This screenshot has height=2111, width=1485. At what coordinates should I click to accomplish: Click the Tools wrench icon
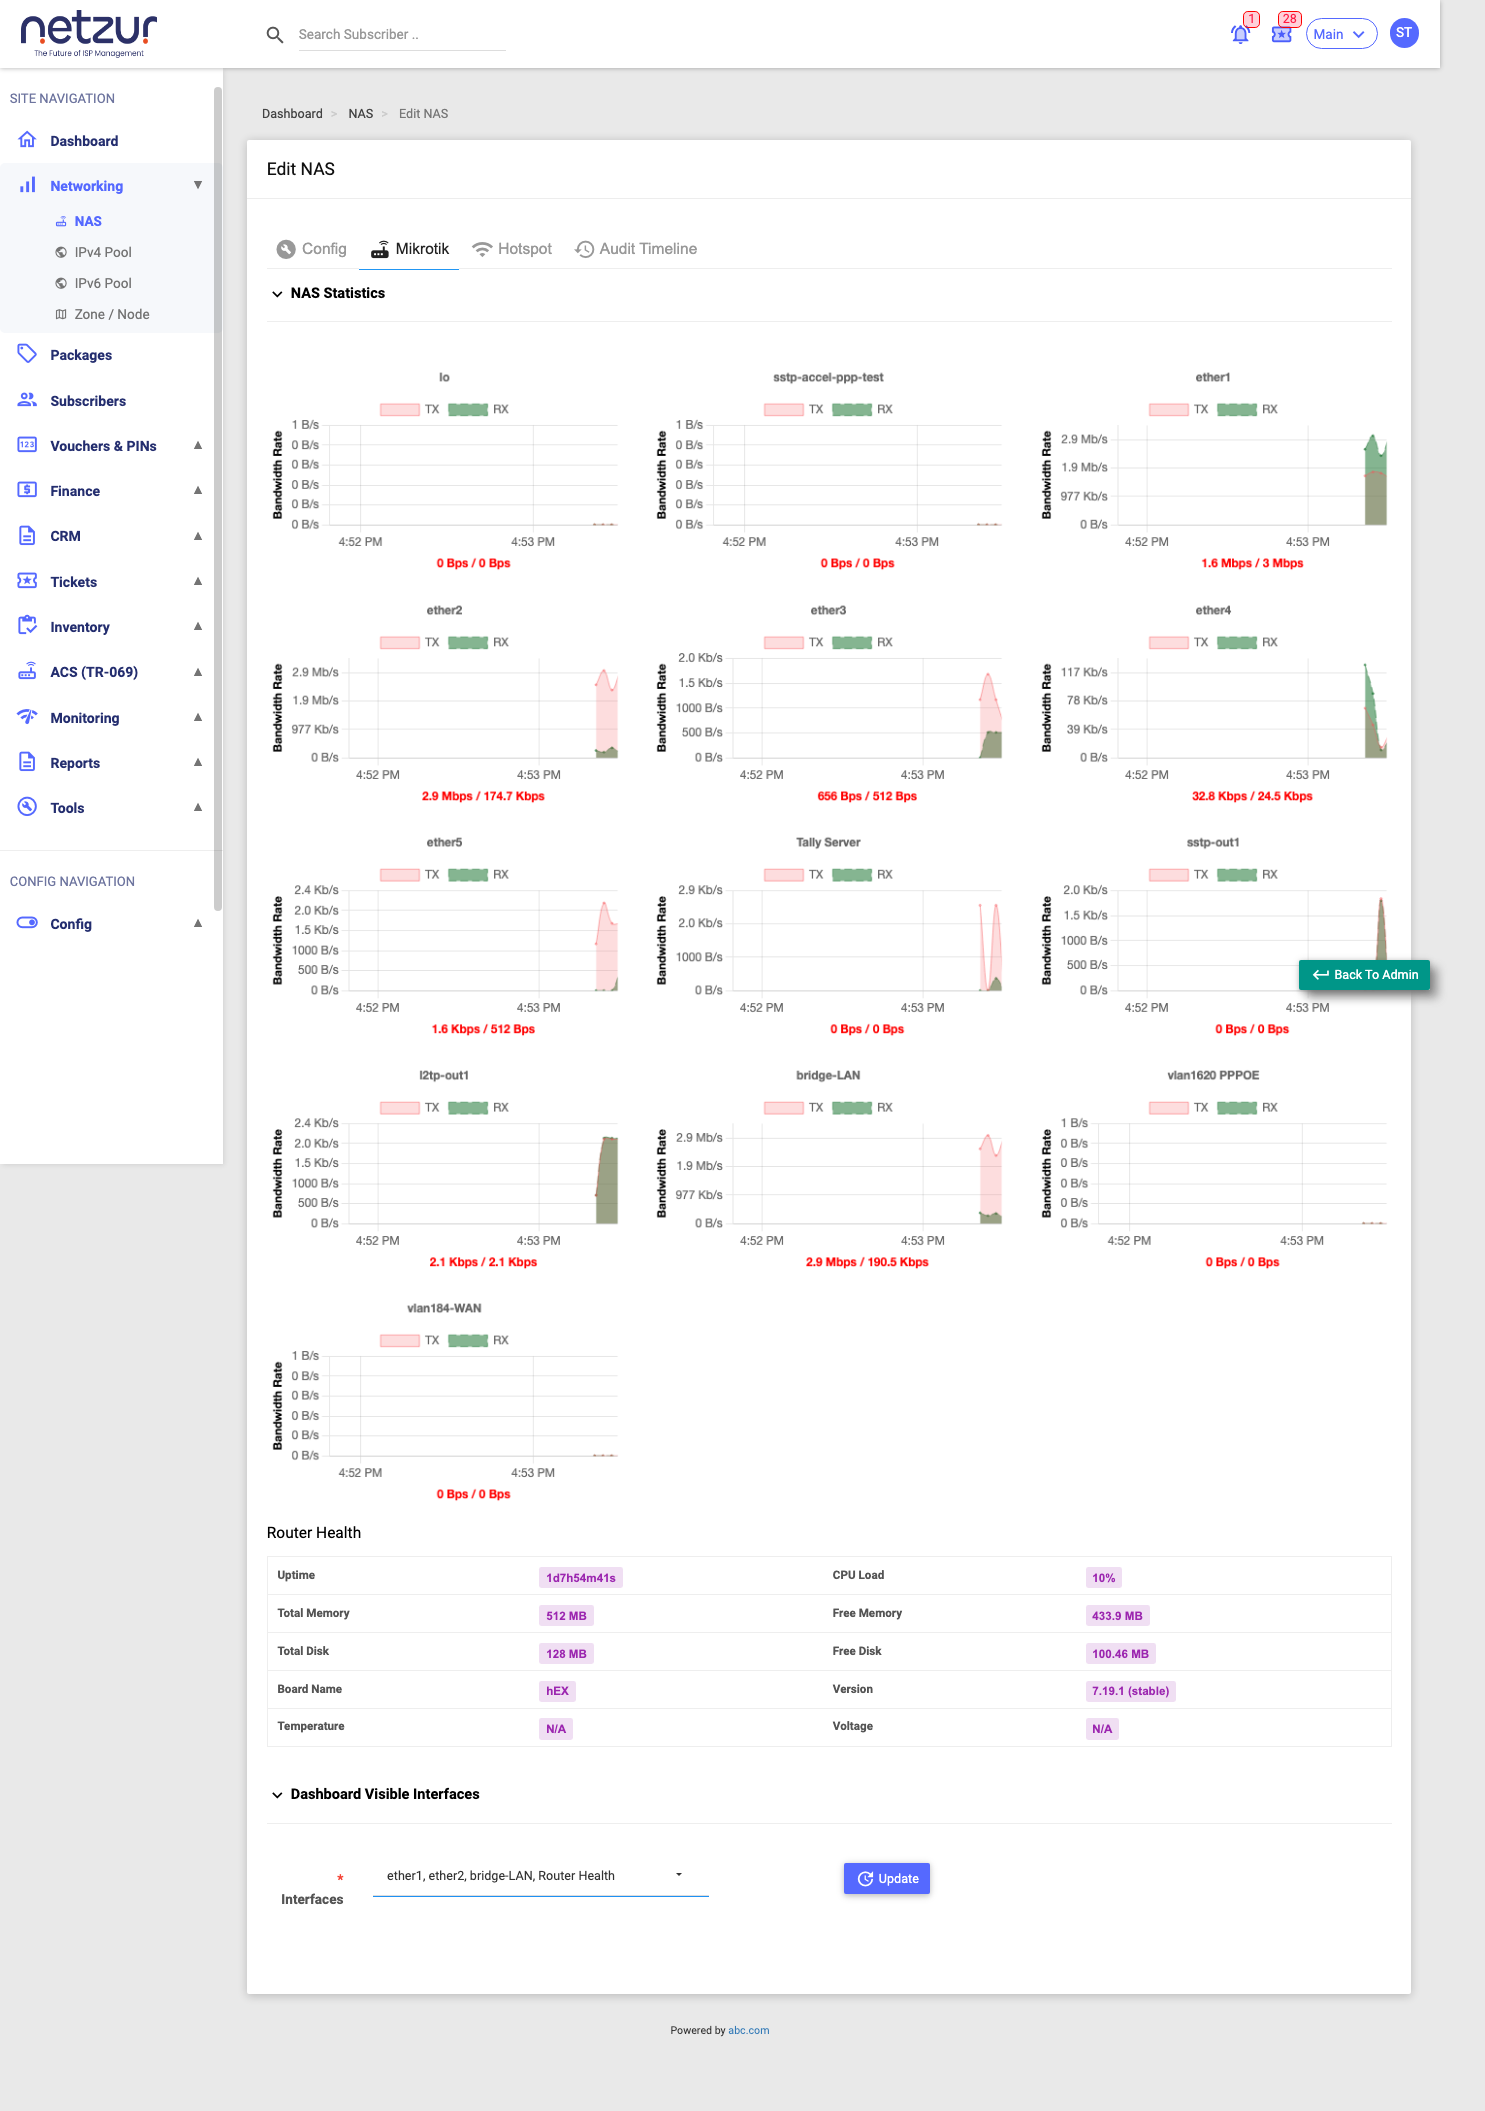[28, 807]
